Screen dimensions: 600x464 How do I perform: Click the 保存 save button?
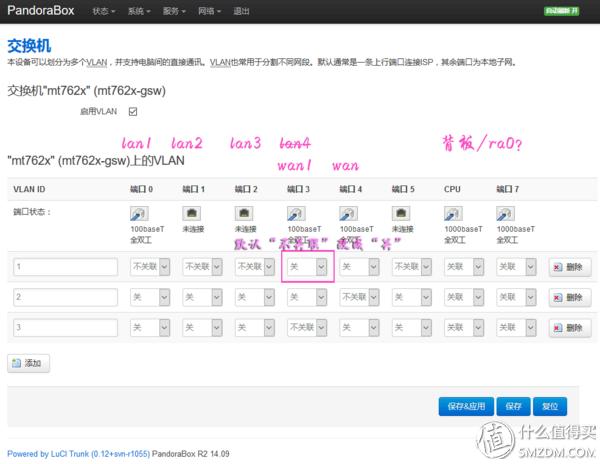pos(513,406)
